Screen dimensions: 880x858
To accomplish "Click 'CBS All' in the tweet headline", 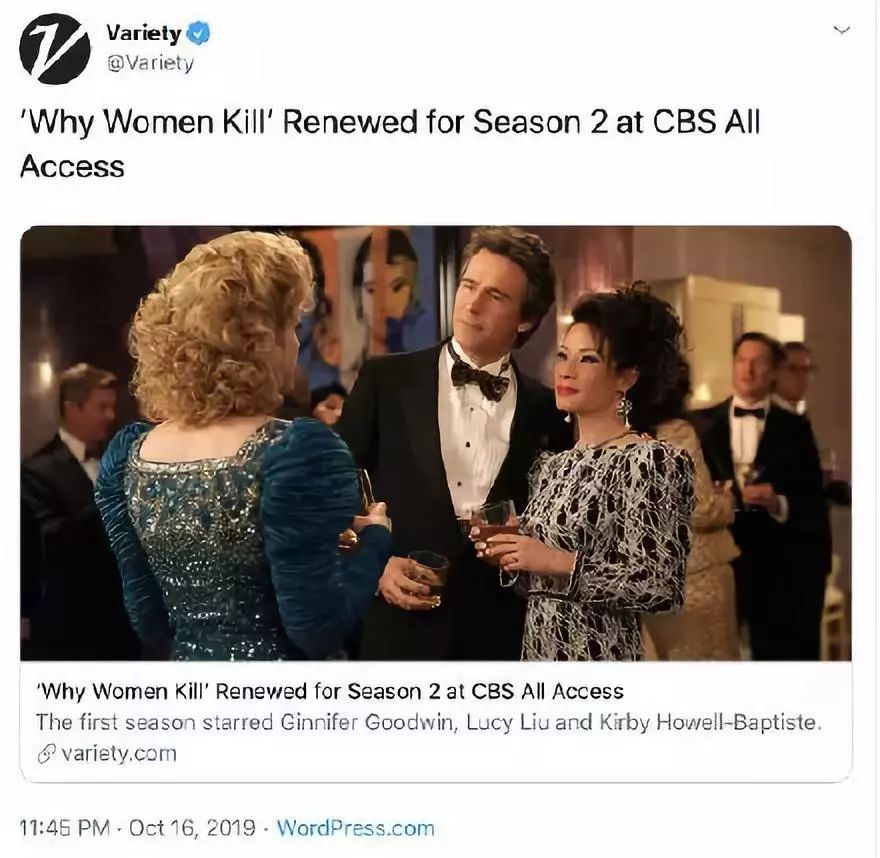I will [x=706, y=121].
